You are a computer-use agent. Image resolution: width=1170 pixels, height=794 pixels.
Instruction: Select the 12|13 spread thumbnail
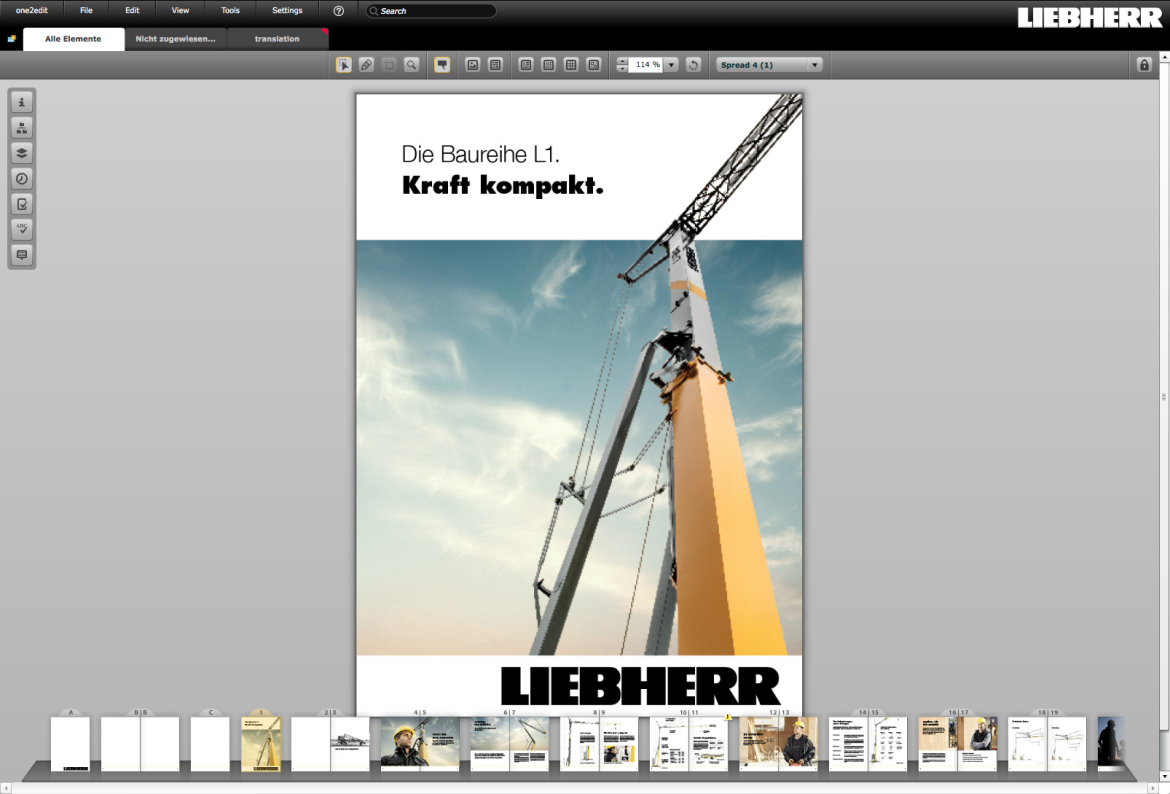point(778,743)
